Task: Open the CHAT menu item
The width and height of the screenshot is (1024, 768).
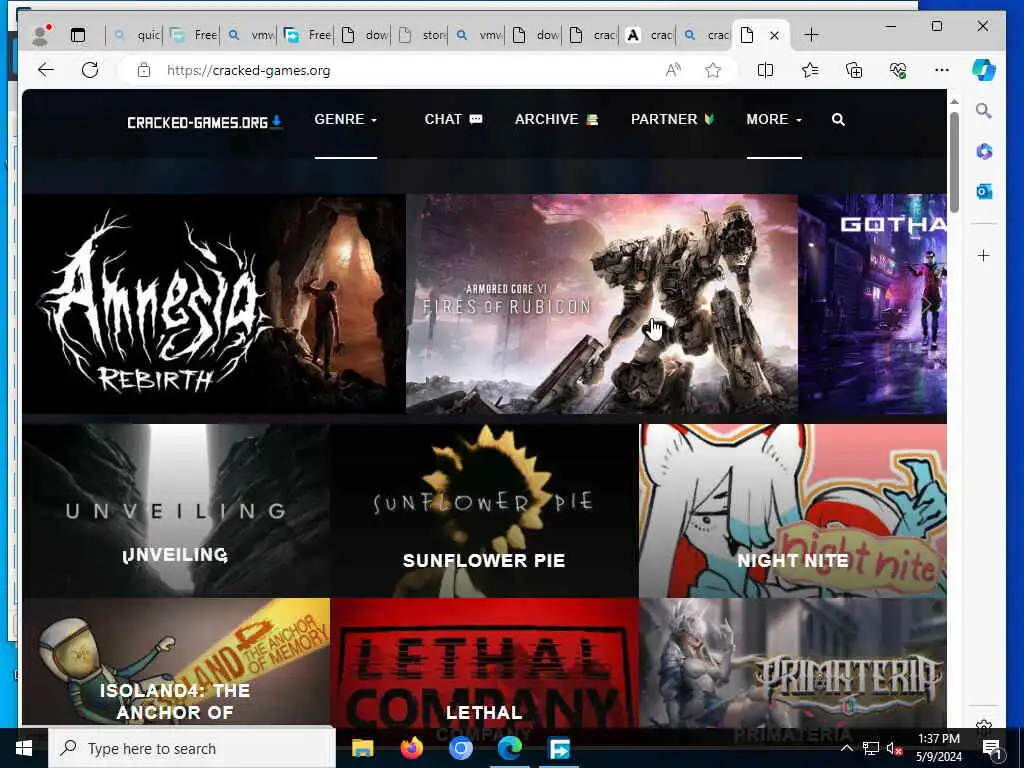Action: tap(453, 120)
